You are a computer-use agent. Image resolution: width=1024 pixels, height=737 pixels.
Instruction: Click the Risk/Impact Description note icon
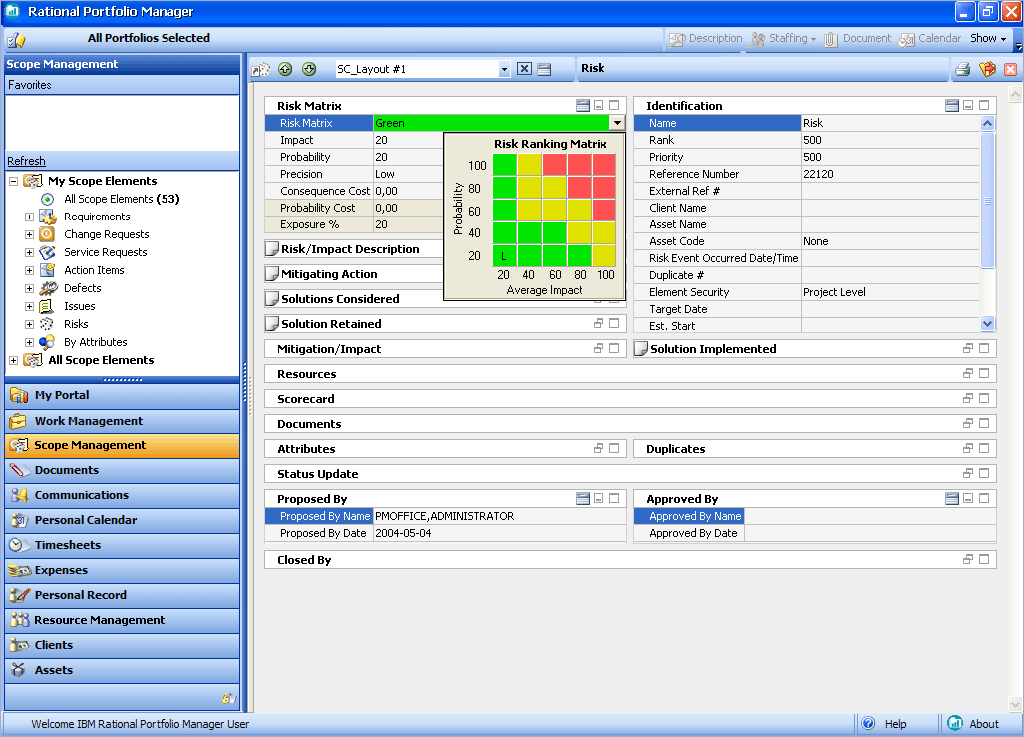272,249
